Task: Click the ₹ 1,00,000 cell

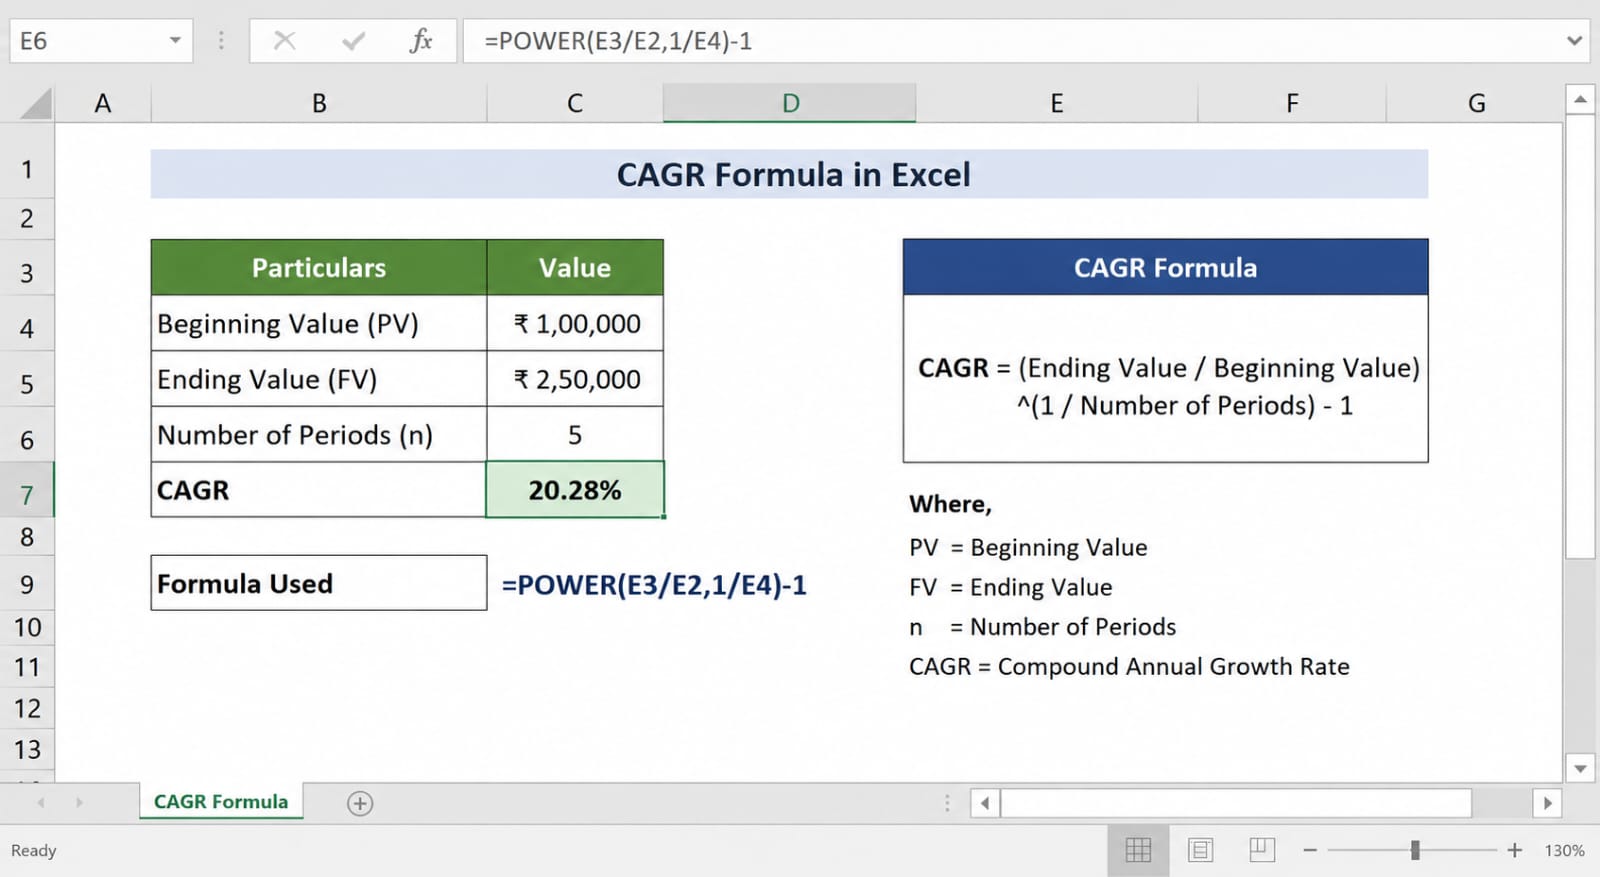Action: (575, 323)
